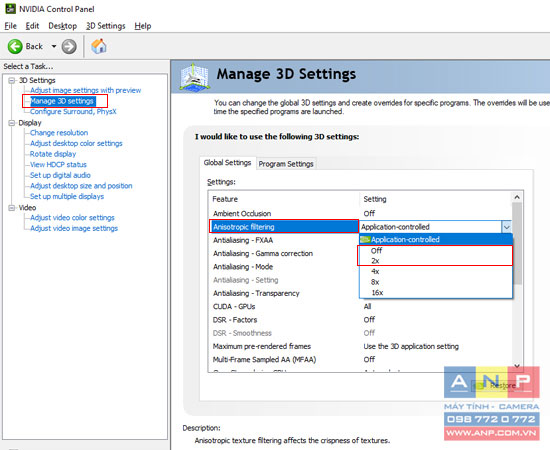This screenshot has width=550, height=450.
Task: Click the Setting column header
Action: pyautogui.click(x=435, y=199)
